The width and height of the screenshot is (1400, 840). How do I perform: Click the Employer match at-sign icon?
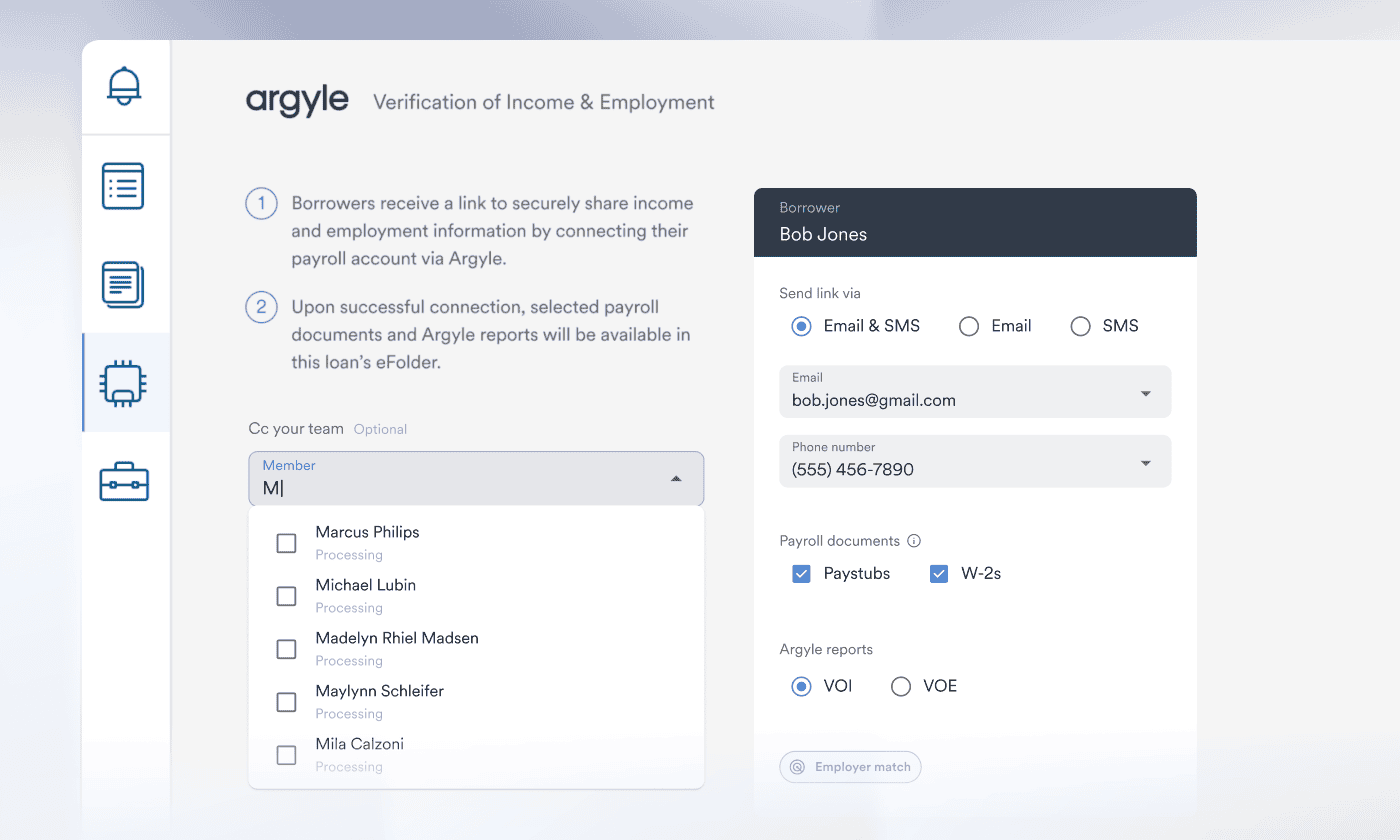click(797, 767)
